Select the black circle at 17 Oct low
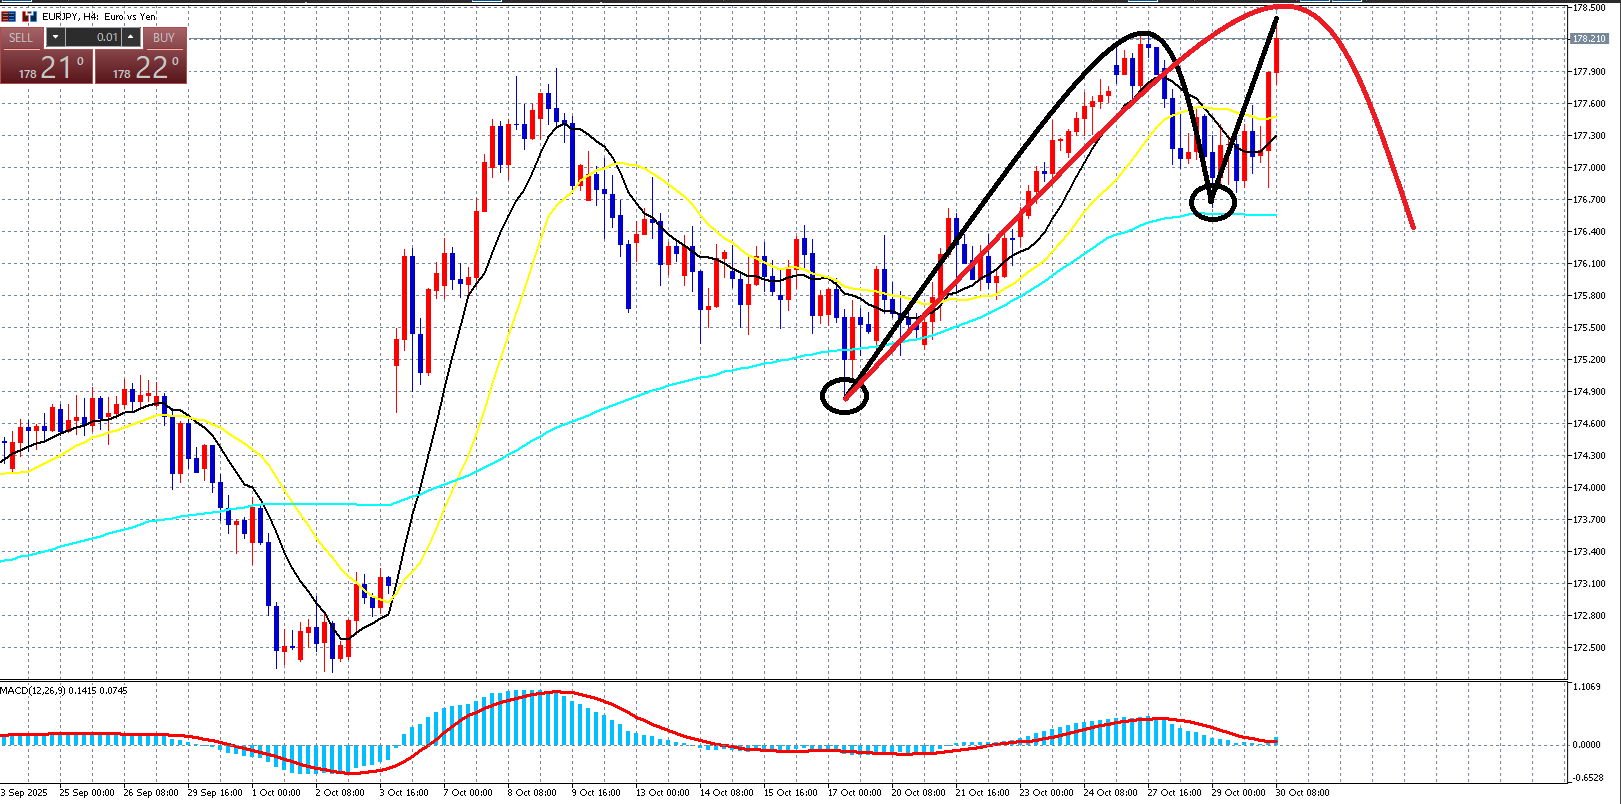Screen dimensions: 1621x804 (x=844, y=396)
